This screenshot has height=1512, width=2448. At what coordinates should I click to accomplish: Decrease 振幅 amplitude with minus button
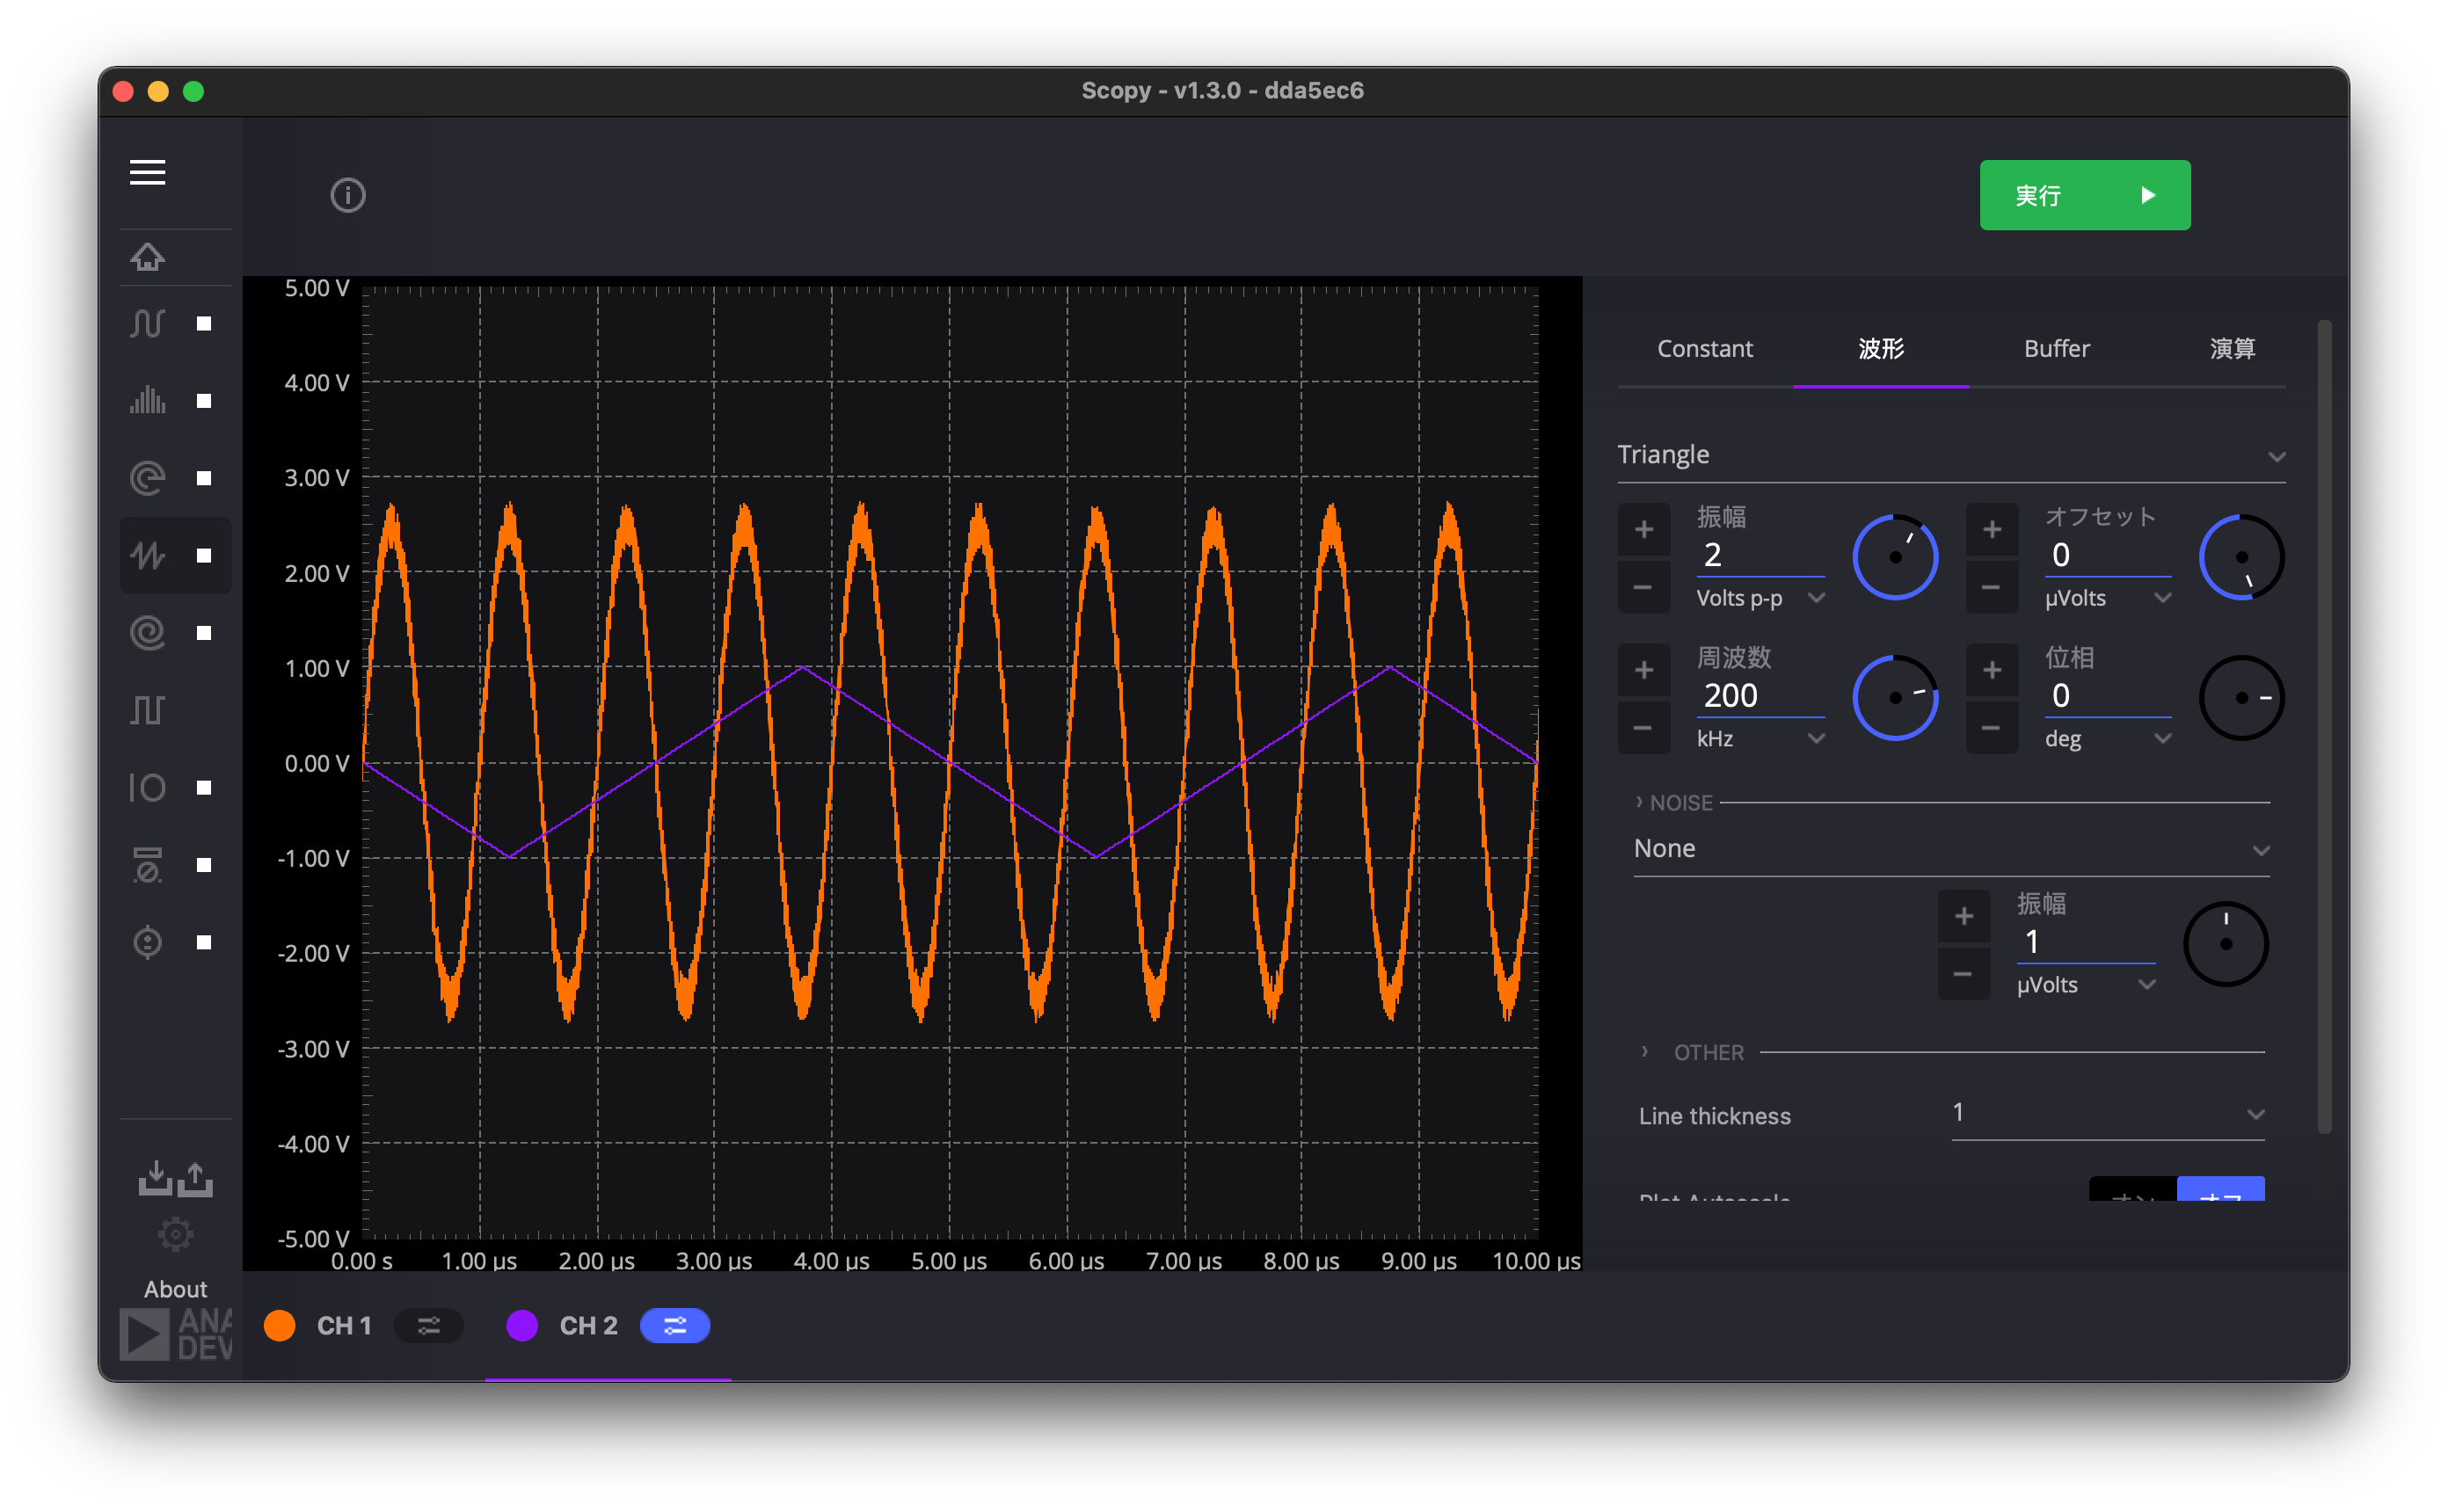pyautogui.click(x=1643, y=587)
